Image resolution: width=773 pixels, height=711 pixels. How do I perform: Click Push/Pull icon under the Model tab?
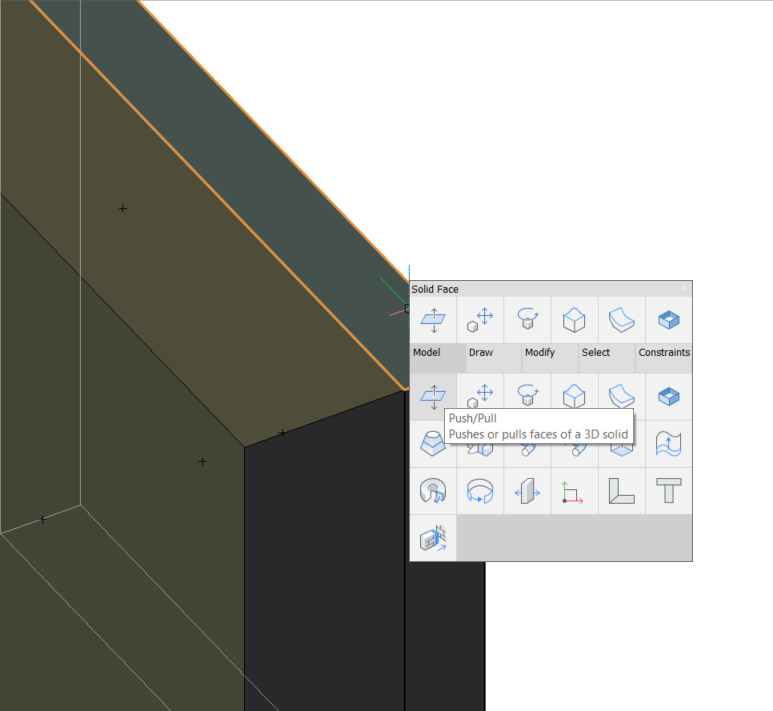pos(433,396)
